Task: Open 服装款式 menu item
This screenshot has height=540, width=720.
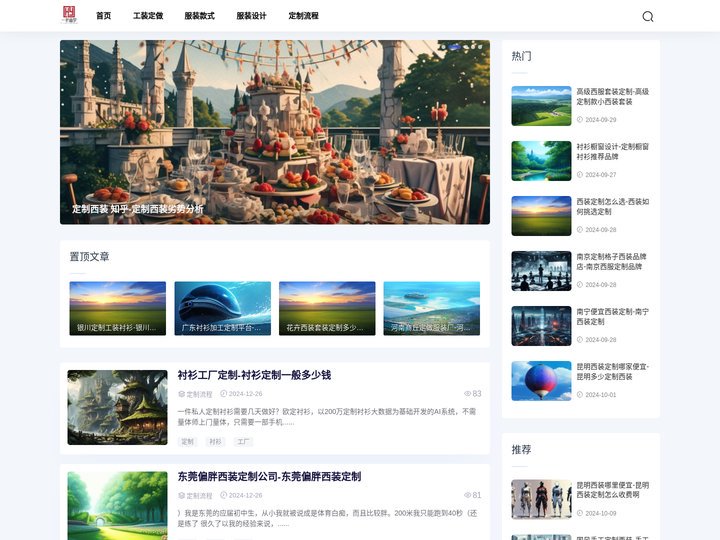Action: 199,16
